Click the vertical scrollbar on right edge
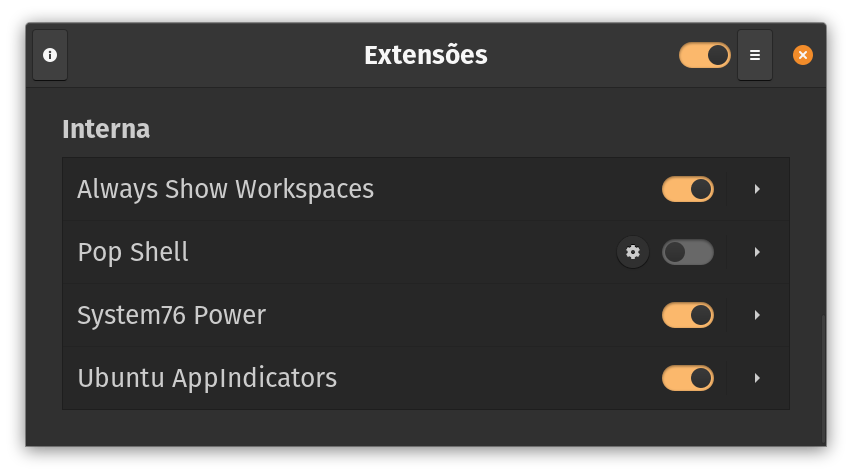 [823, 380]
